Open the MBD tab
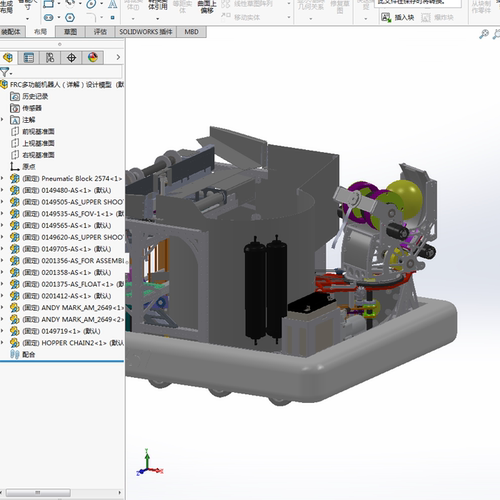Image resolution: width=500 pixels, height=500 pixels. point(191,32)
